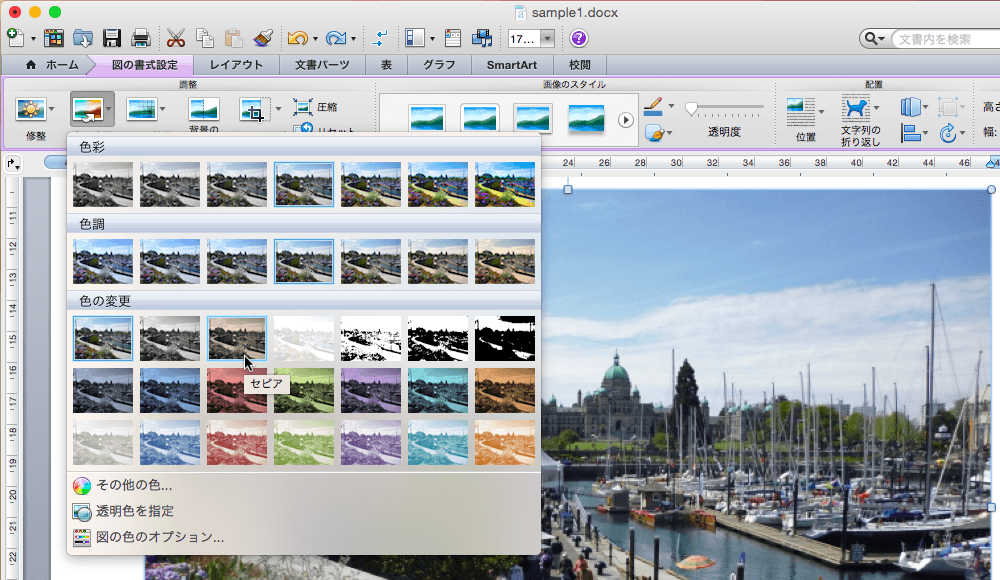The width and height of the screenshot is (1000, 580).
Task: Open the media browser icon
Action: 483,39
